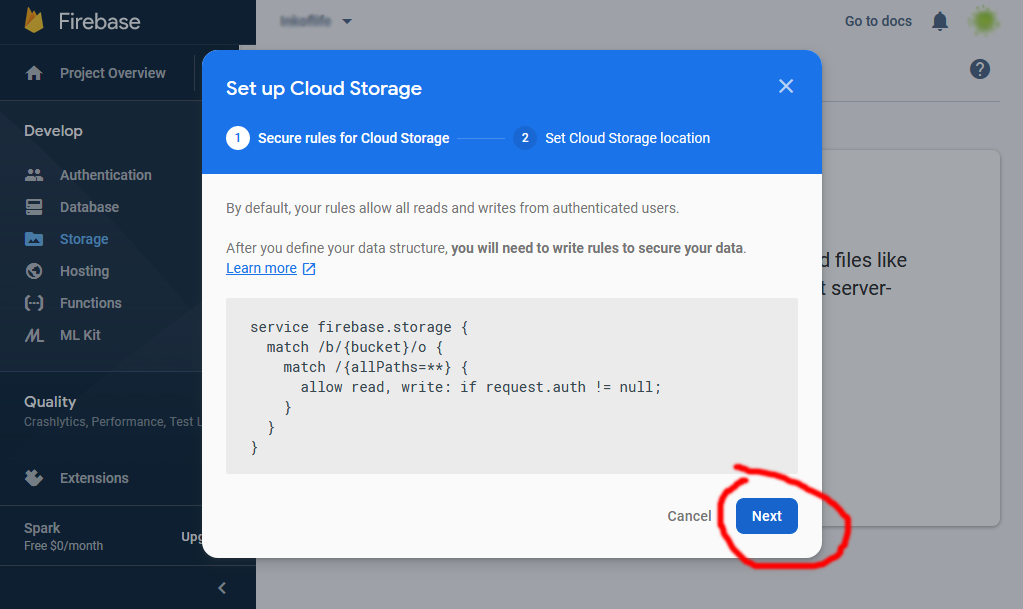
Task: Collapse the sidebar with the chevron
Action: pyautogui.click(x=221, y=588)
